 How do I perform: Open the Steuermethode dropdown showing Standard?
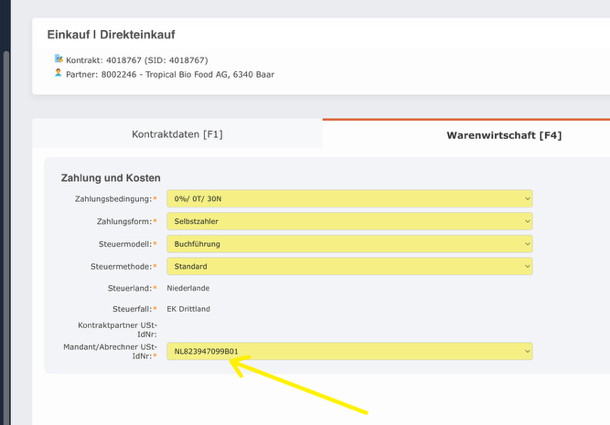tap(349, 266)
